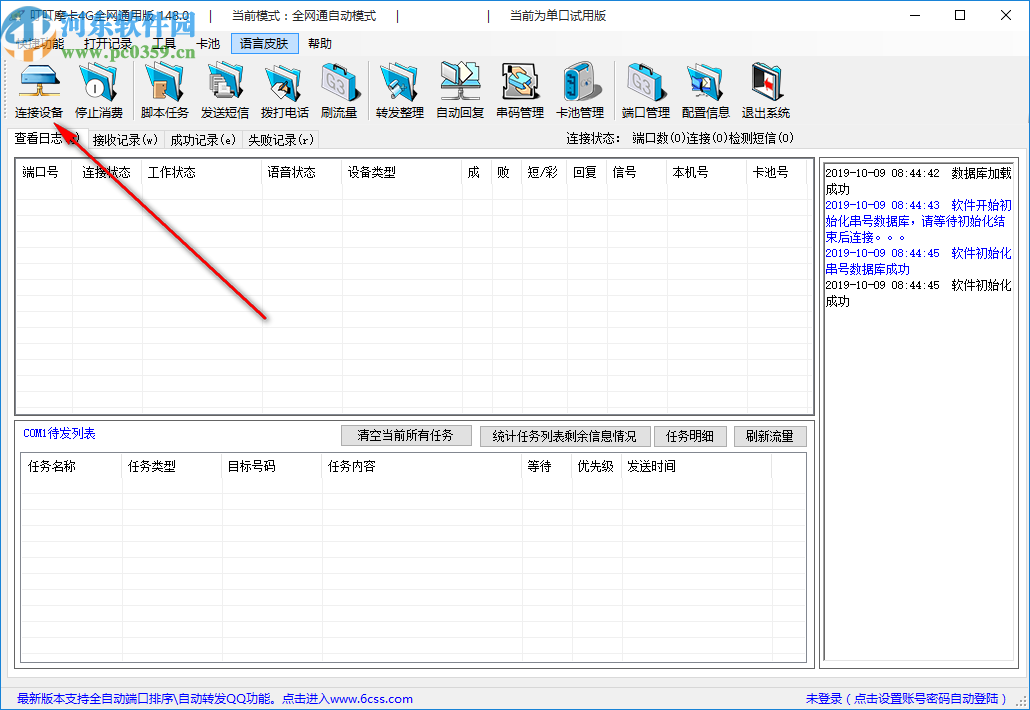Click the 设备类型 column header

[402, 172]
